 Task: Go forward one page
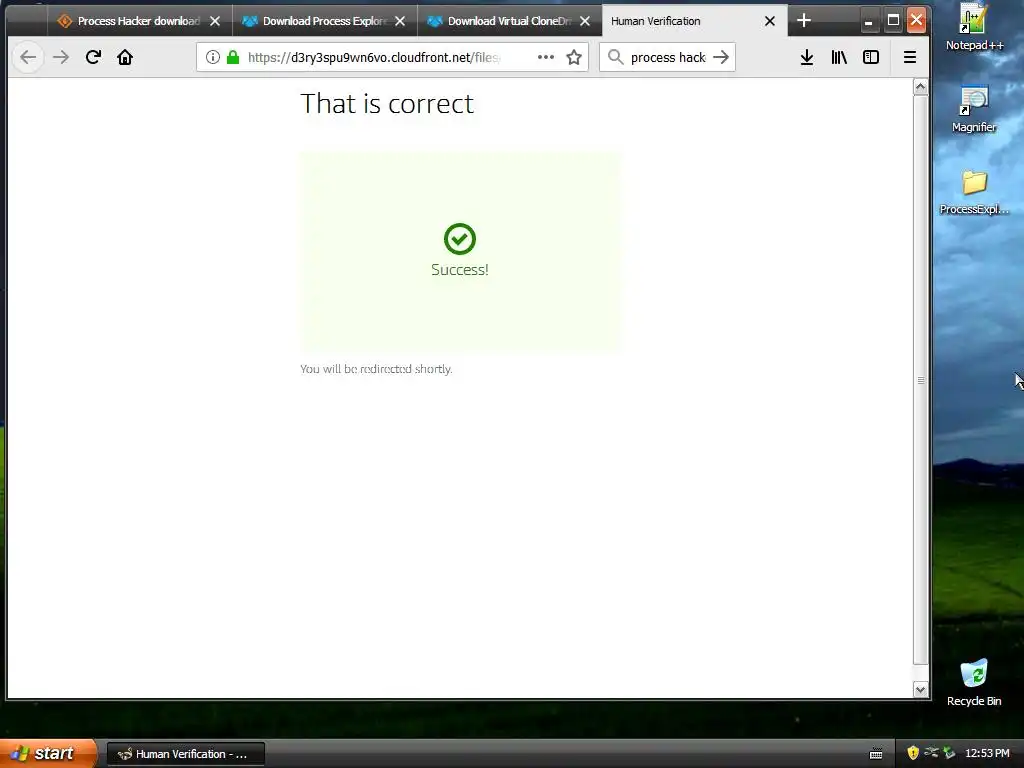coord(61,57)
